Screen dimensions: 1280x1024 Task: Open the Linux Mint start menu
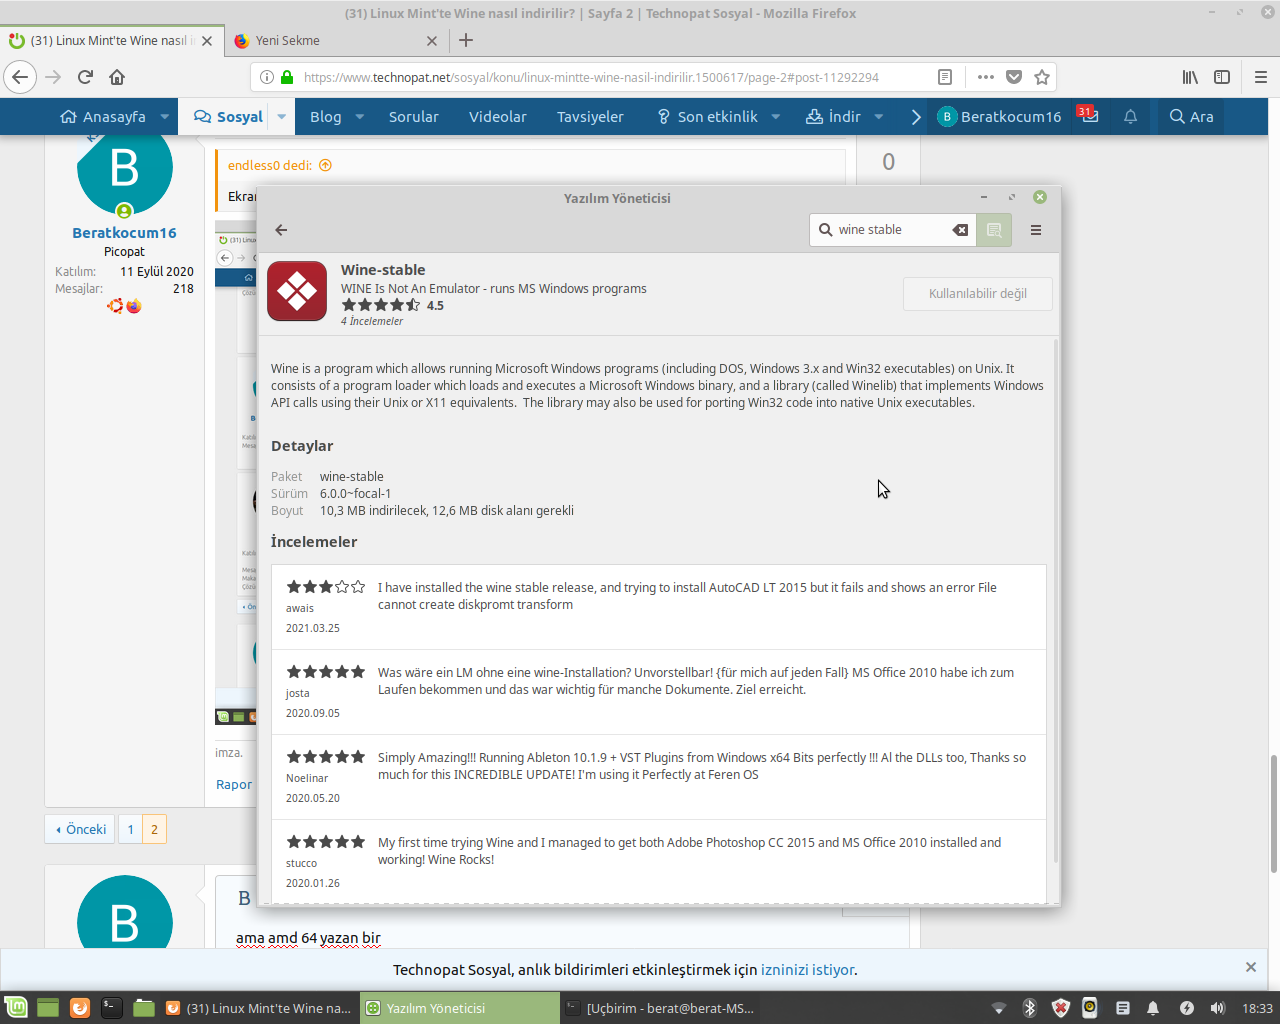[x=16, y=1008]
